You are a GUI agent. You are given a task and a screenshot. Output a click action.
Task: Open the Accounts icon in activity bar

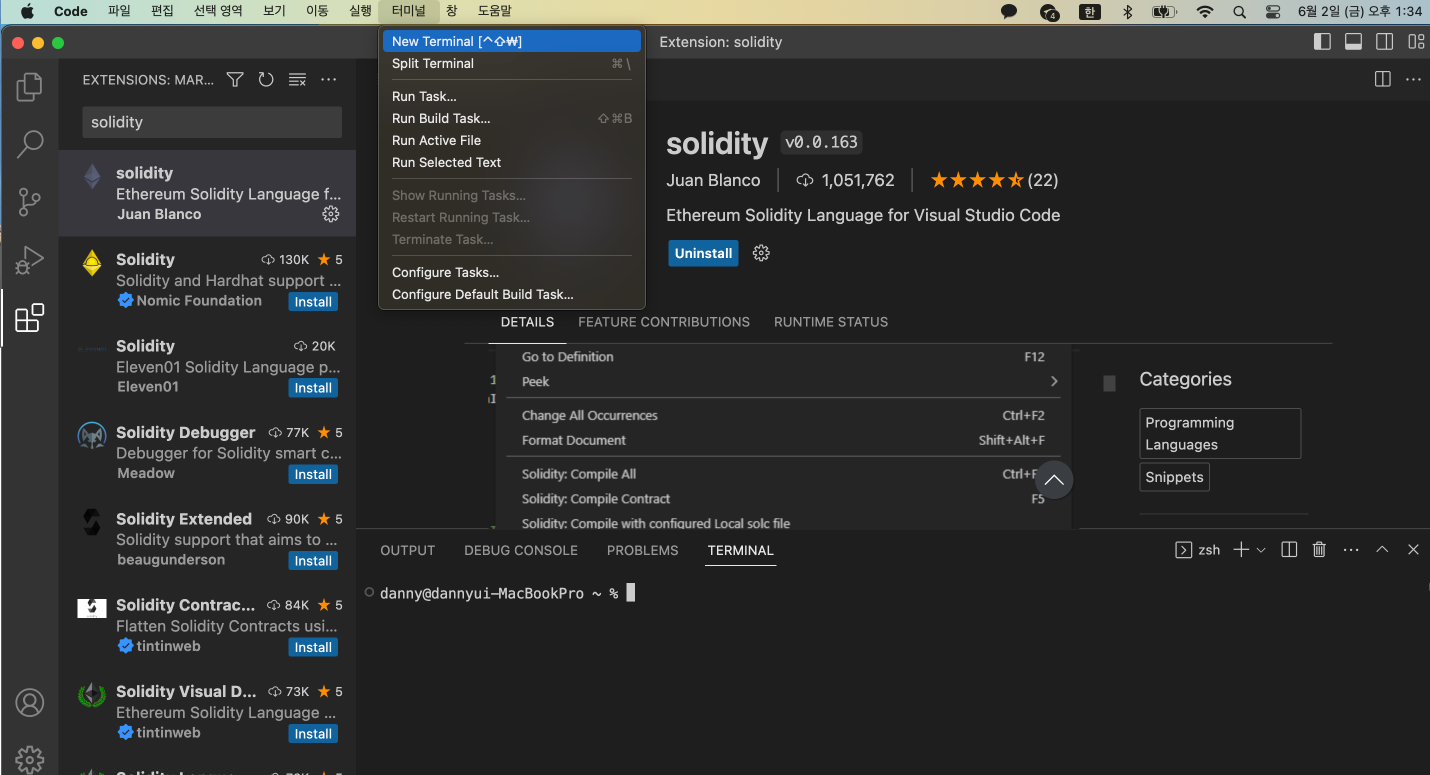click(x=30, y=703)
